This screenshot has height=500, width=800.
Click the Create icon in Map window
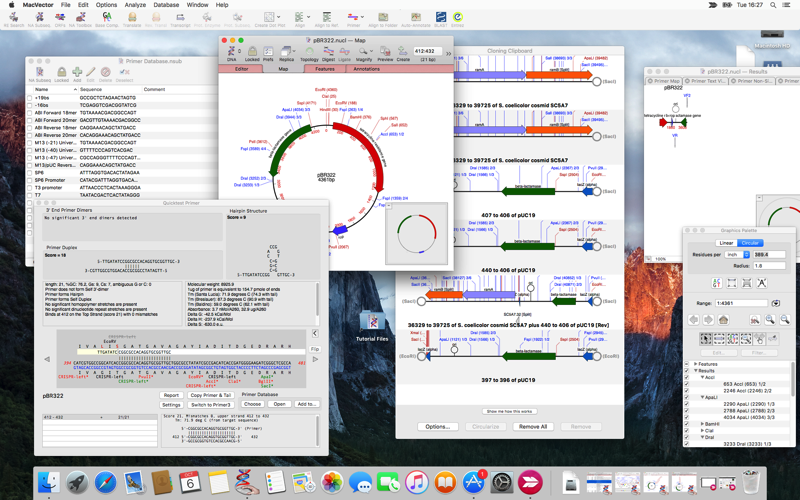point(403,51)
